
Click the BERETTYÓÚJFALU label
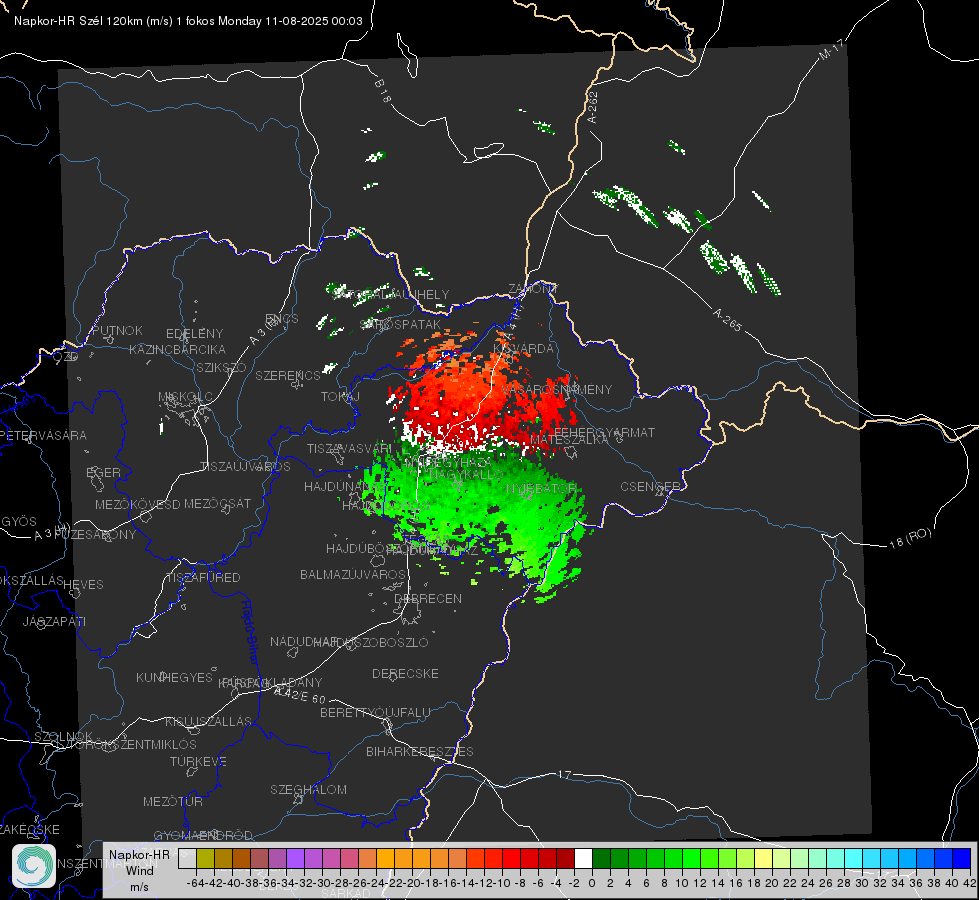click(x=375, y=712)
